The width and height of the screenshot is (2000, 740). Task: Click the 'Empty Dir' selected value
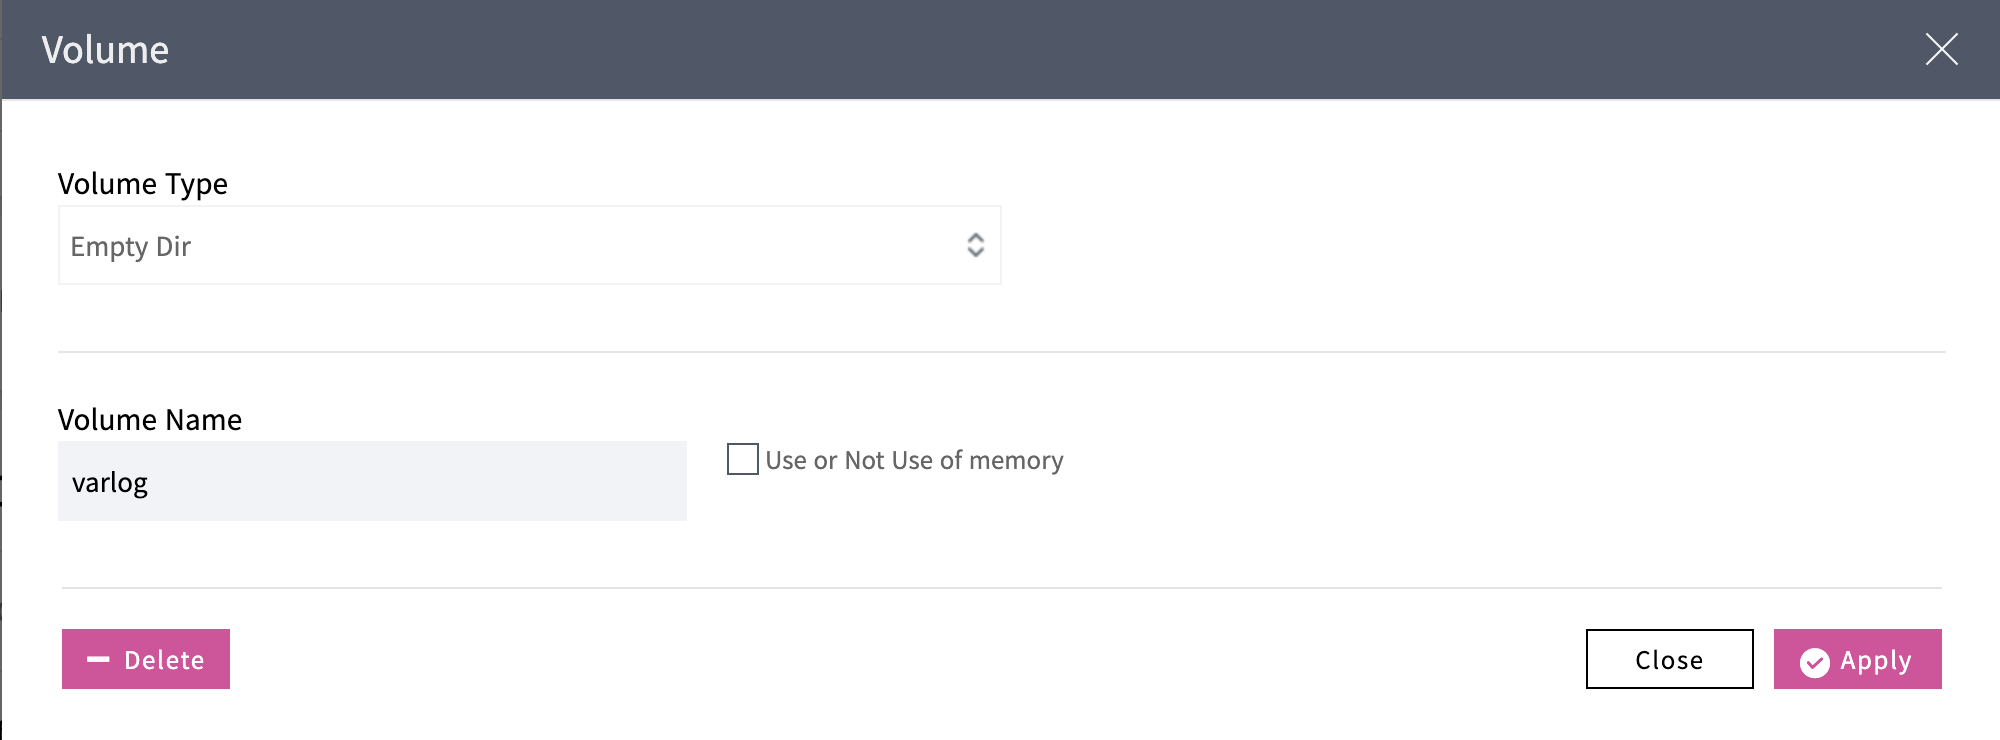pos(130,247)
